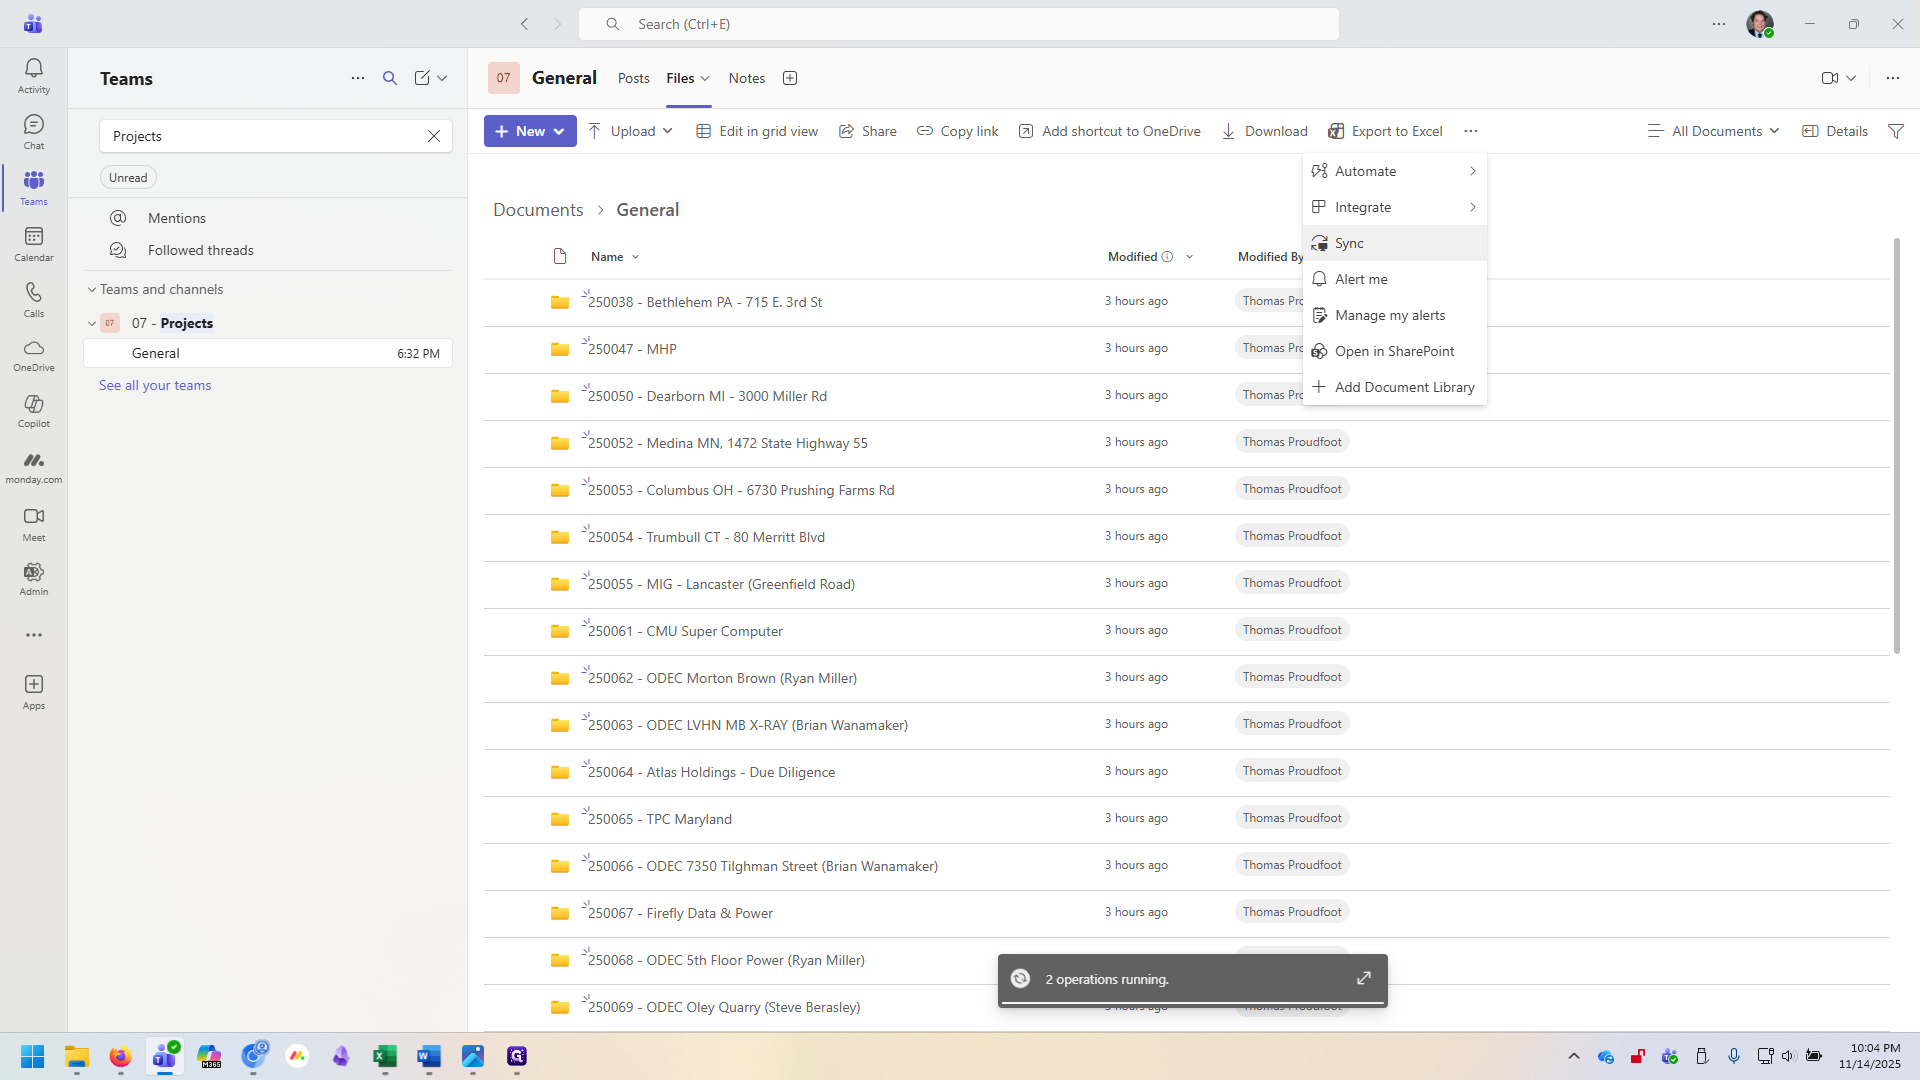The height and width of the screenshot is (1080, 1920).
Task: Expand the New button dropdown
Action: coord(558,131)
